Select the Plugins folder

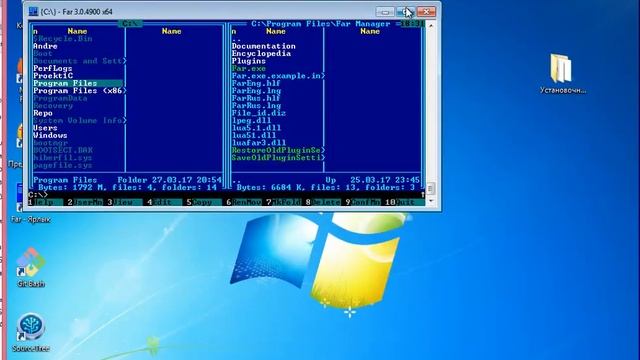[249, 61]
